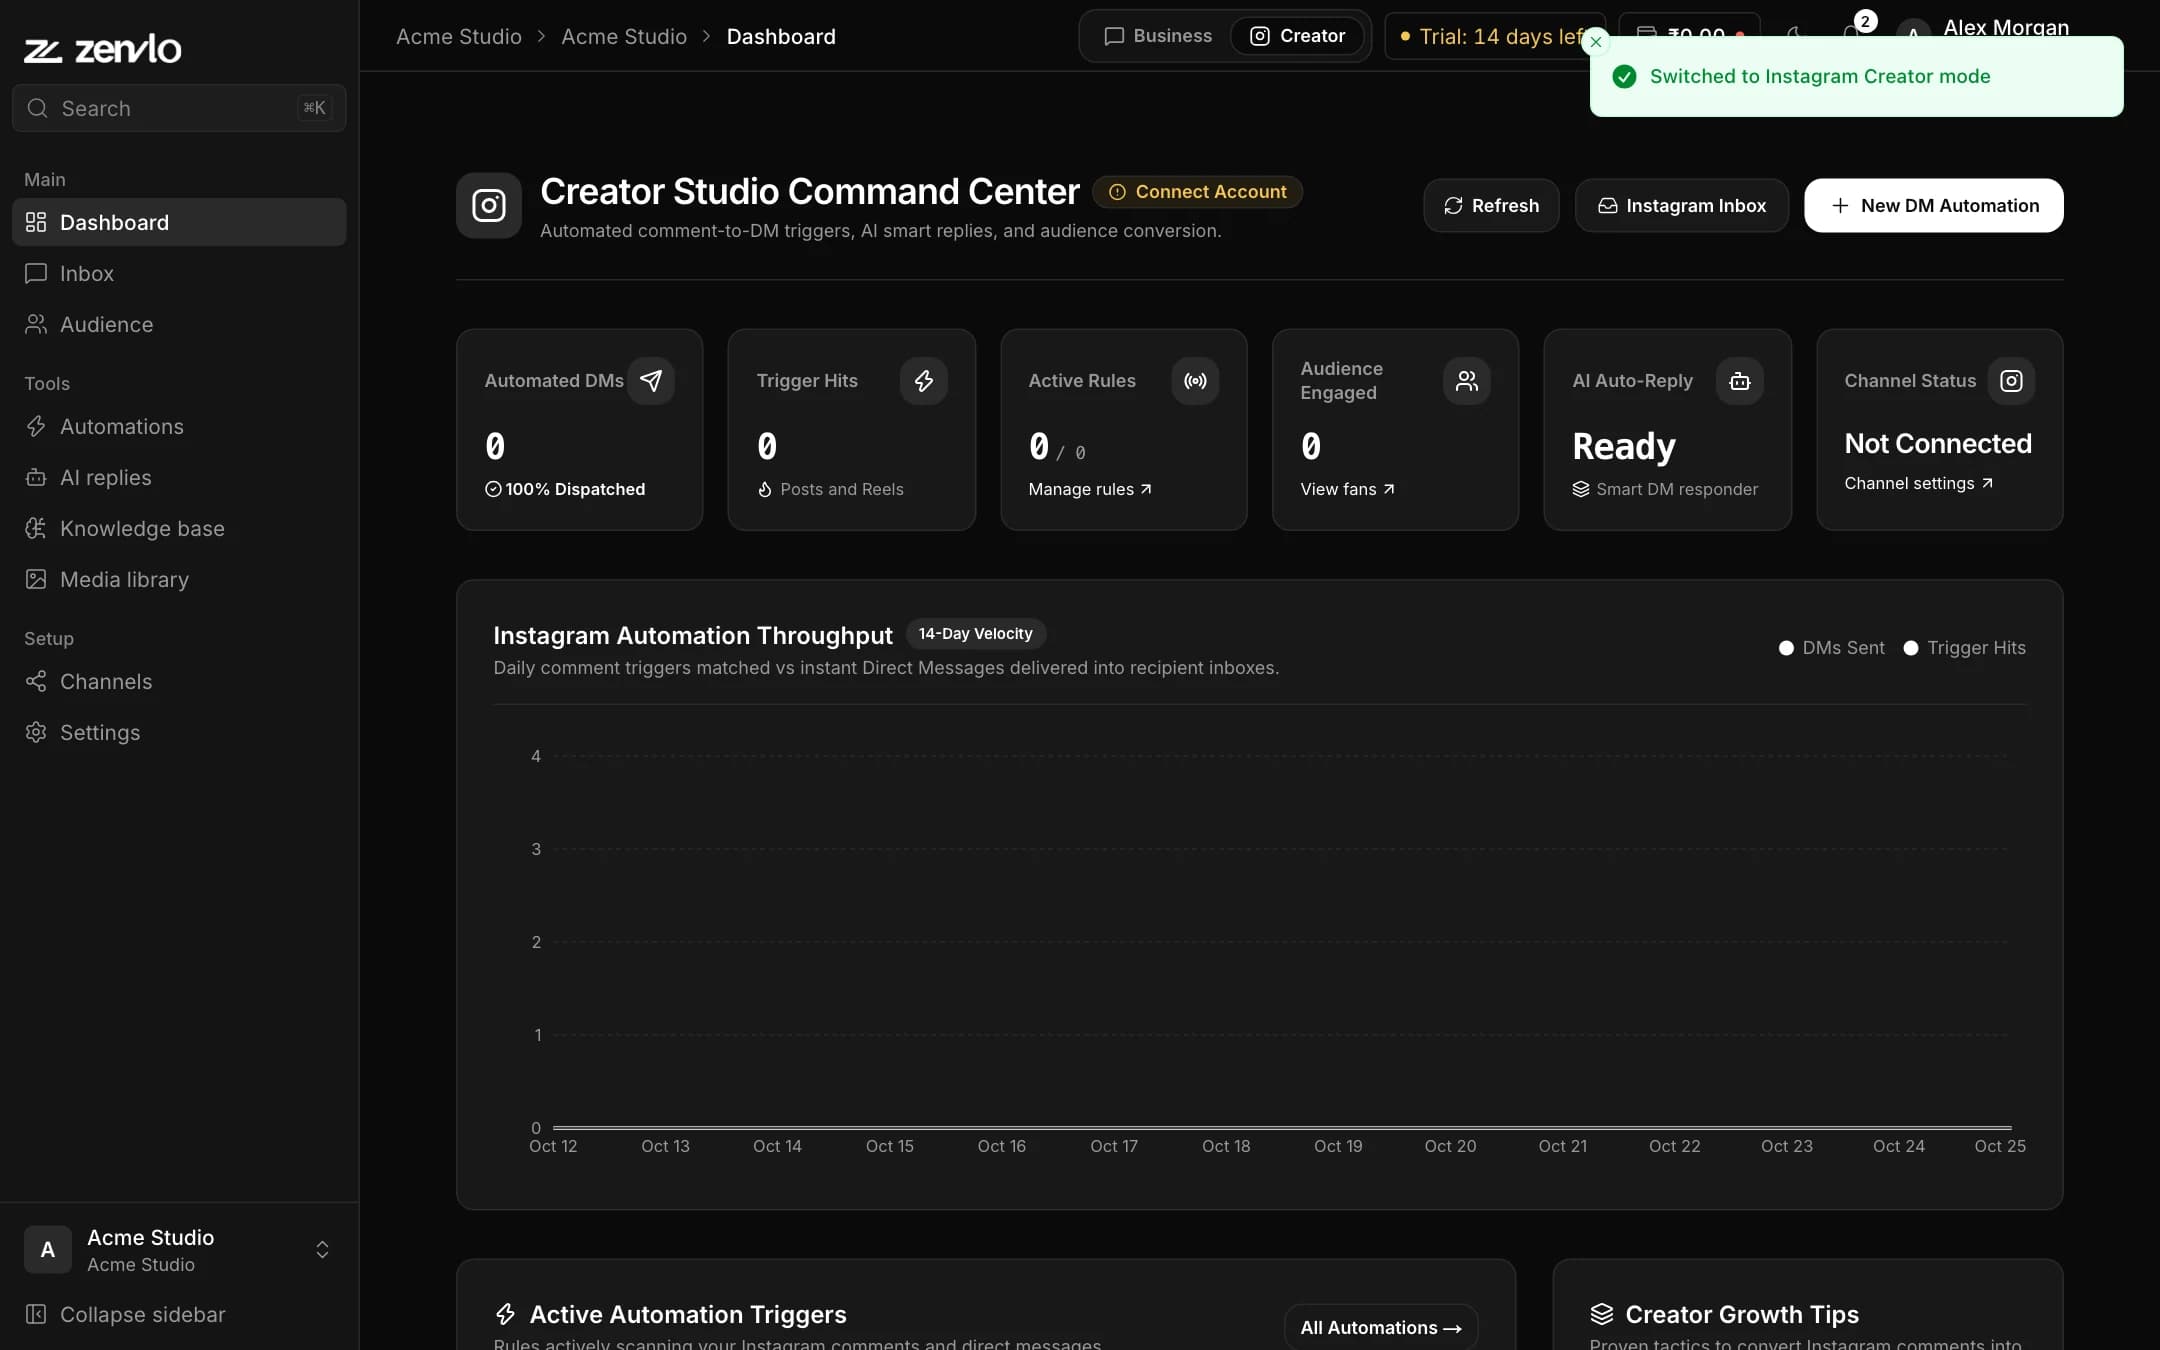Click the Trial: 14 days left badge
Image resolution: width=2160 pixels, height=1350 pixels.
(x=1490, y=36)
